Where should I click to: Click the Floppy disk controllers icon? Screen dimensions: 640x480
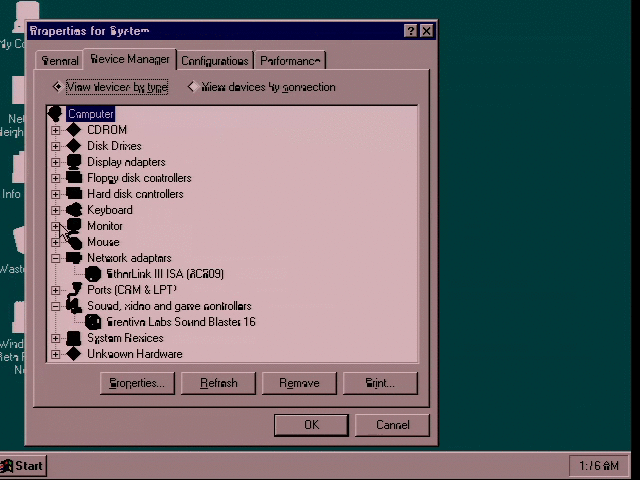coord(74,178)
